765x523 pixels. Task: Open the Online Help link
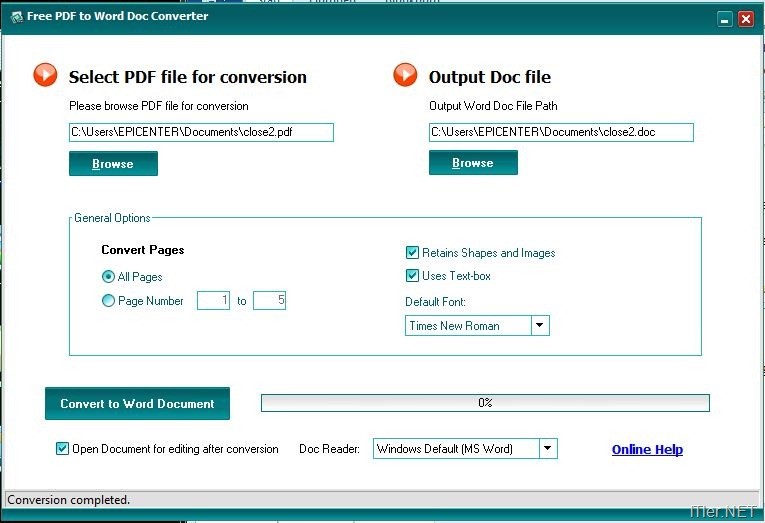[x=647, y=449]
